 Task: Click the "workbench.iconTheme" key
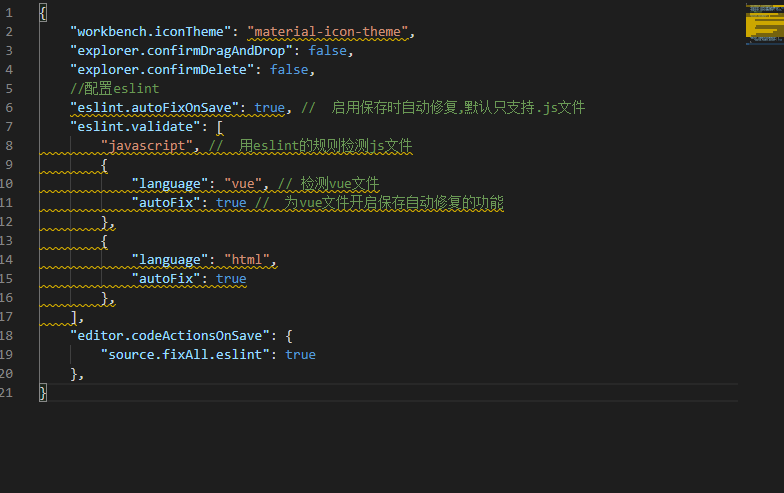point(150,32)
